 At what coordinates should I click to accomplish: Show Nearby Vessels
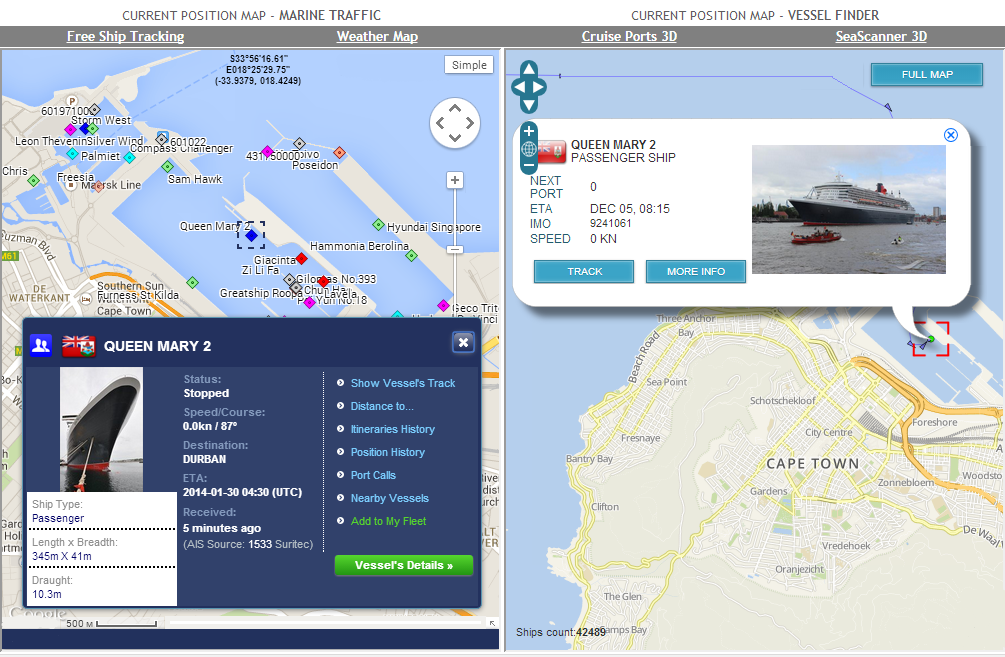click(x=390, y=499)
